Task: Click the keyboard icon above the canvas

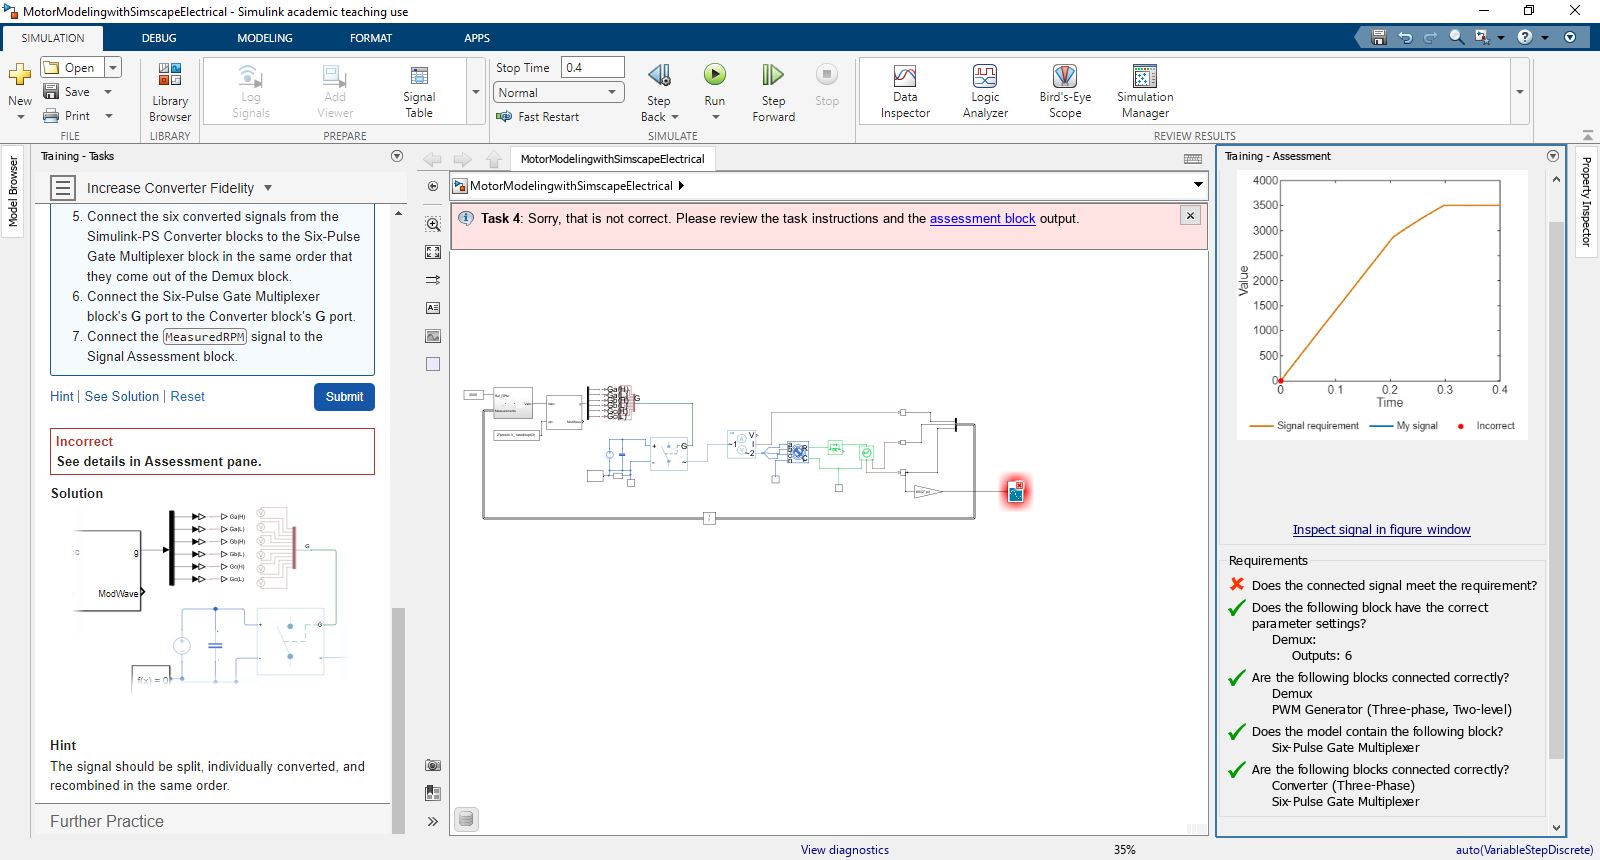Action: click(1193, 159)
